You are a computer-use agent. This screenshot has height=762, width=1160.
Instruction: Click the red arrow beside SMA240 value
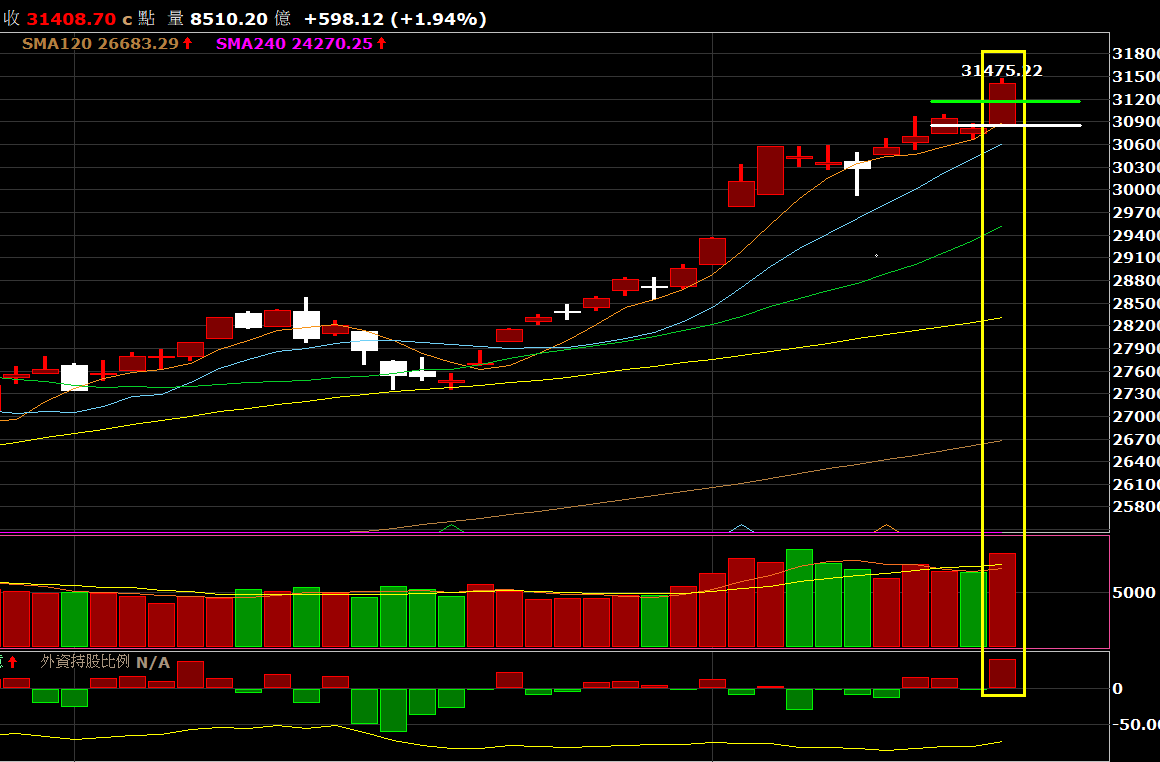pyautogui.click(x=381, y=44)
